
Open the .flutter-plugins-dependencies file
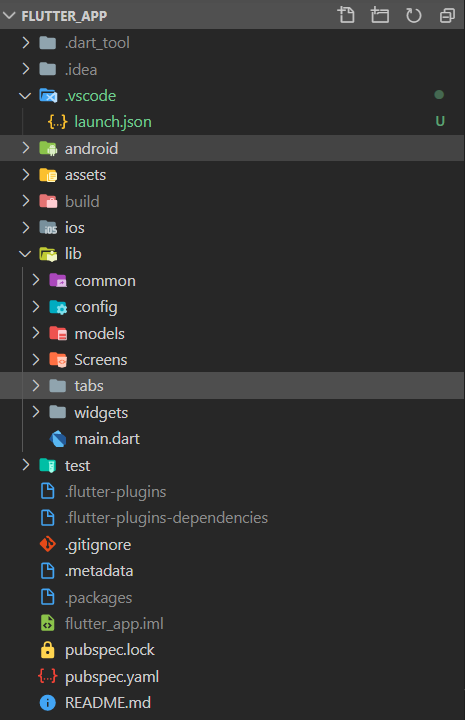(232, 518)
